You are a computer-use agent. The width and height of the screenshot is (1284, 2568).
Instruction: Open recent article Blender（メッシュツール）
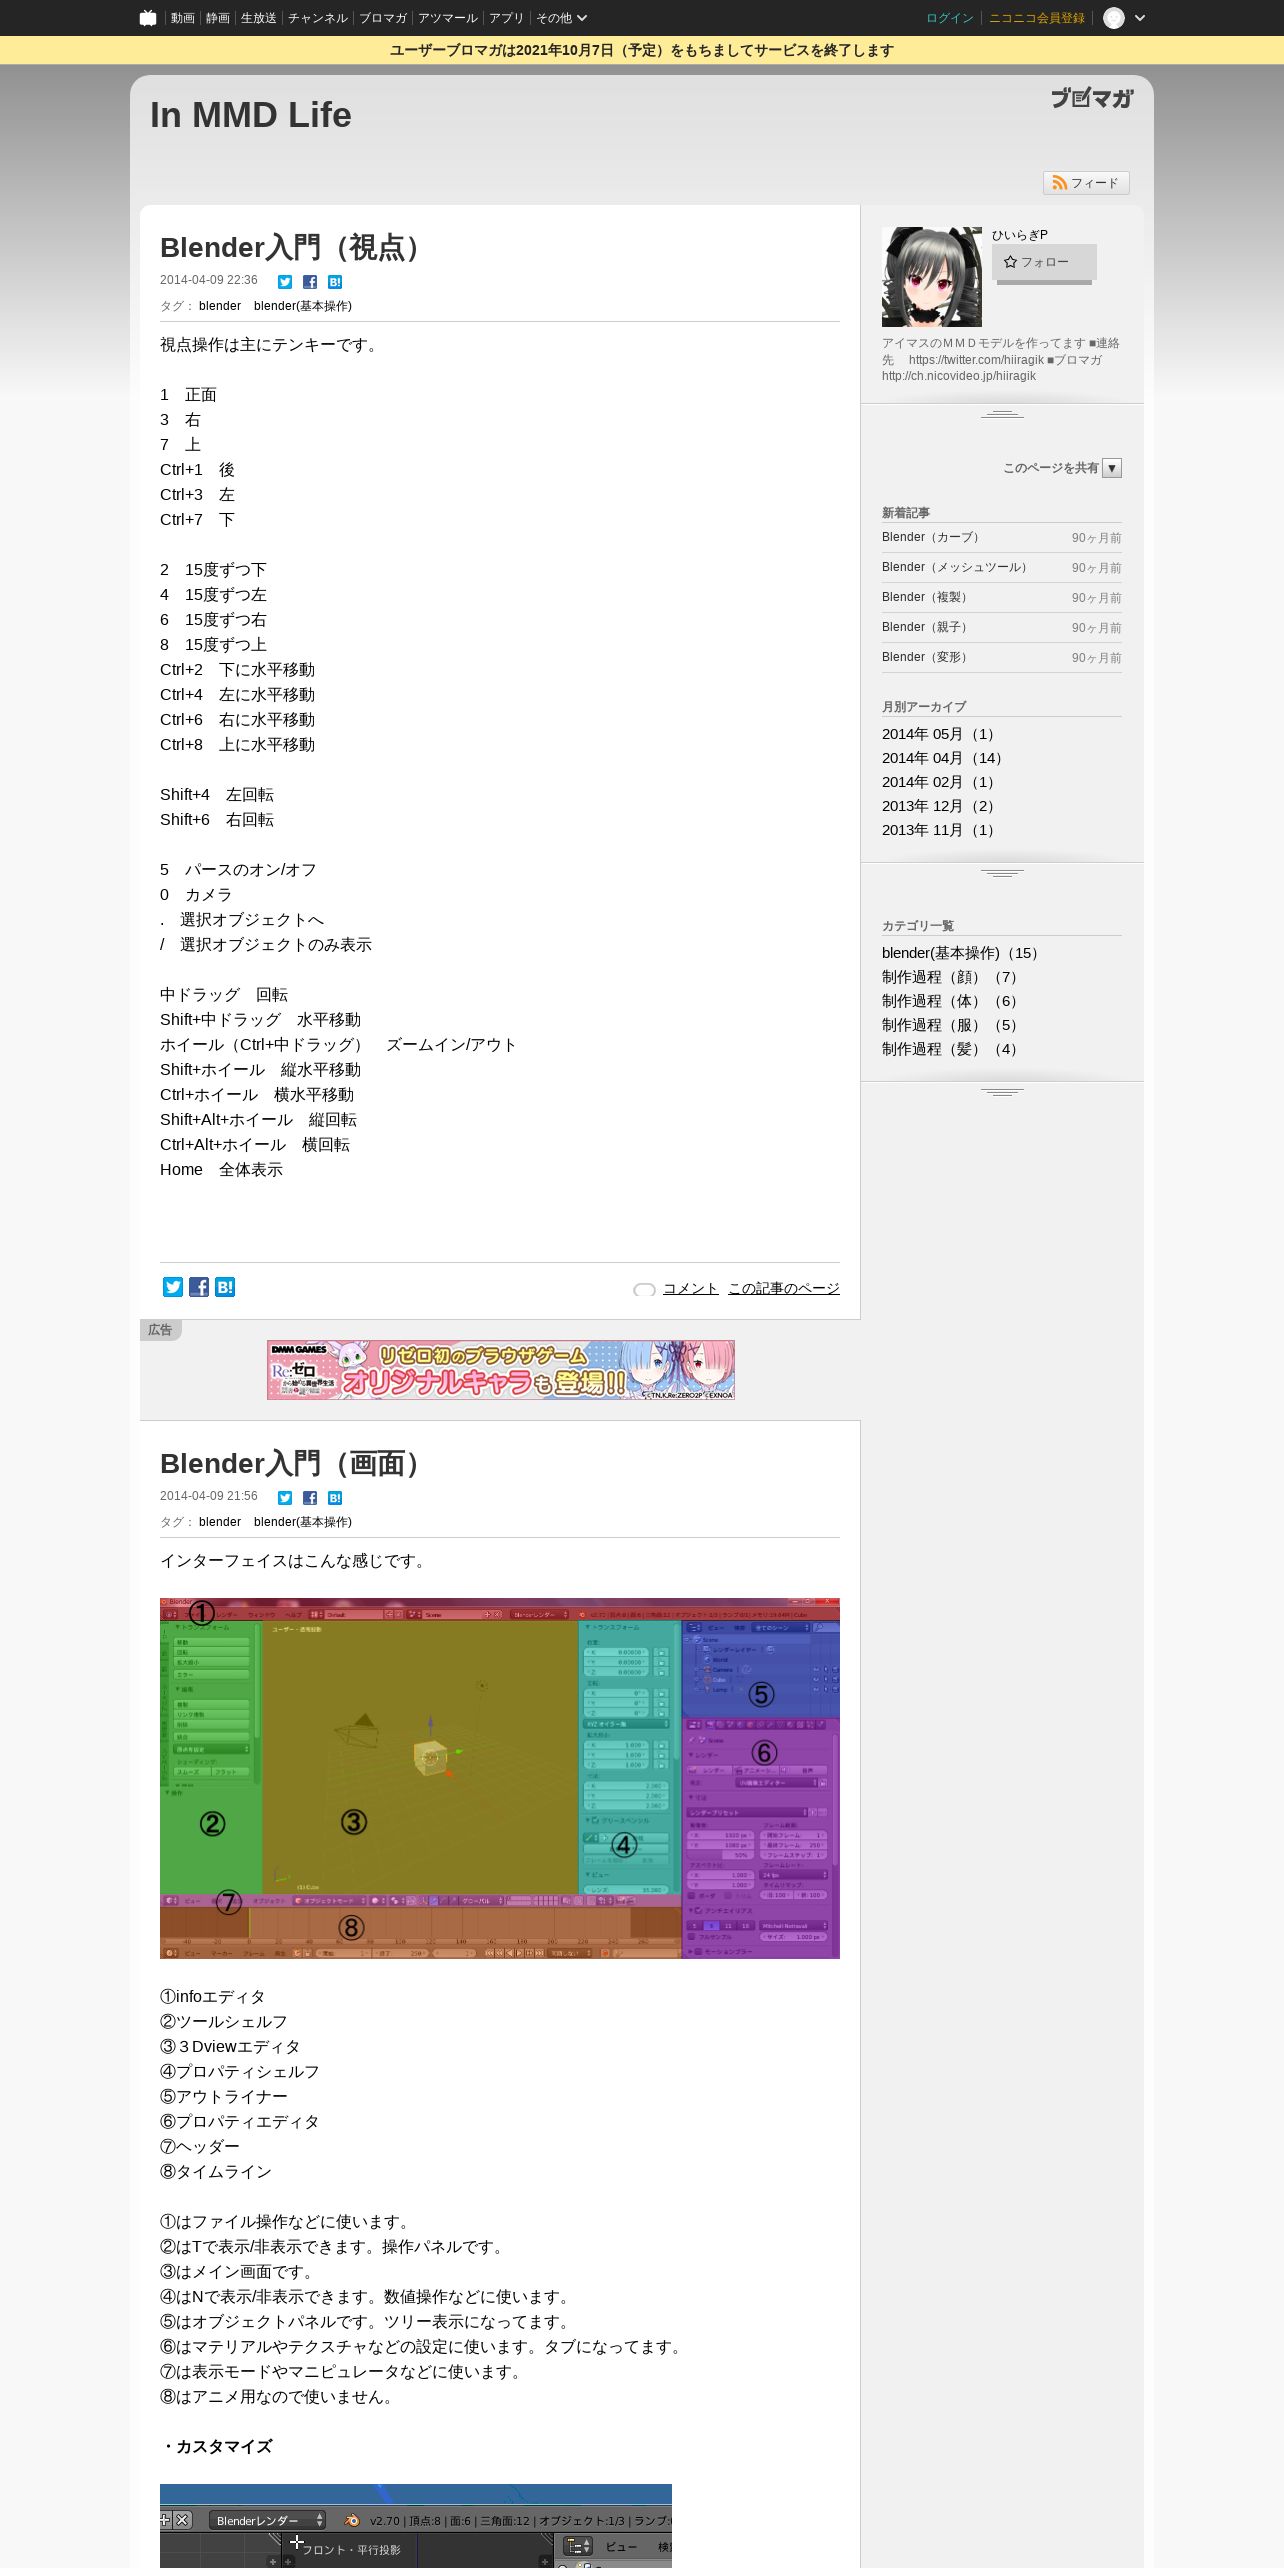(957, 567)
